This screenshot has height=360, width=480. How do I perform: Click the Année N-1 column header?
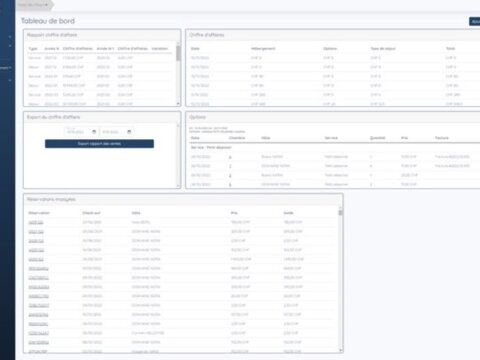pyautogui.click(x=105, y=49)
